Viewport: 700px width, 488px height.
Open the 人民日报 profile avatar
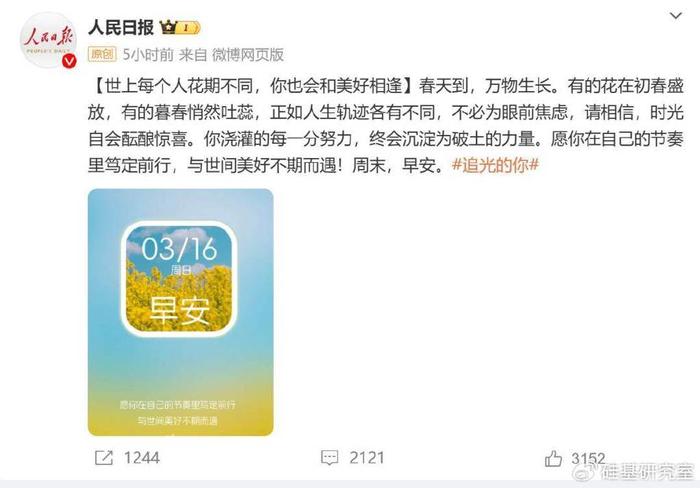(48, 41)
